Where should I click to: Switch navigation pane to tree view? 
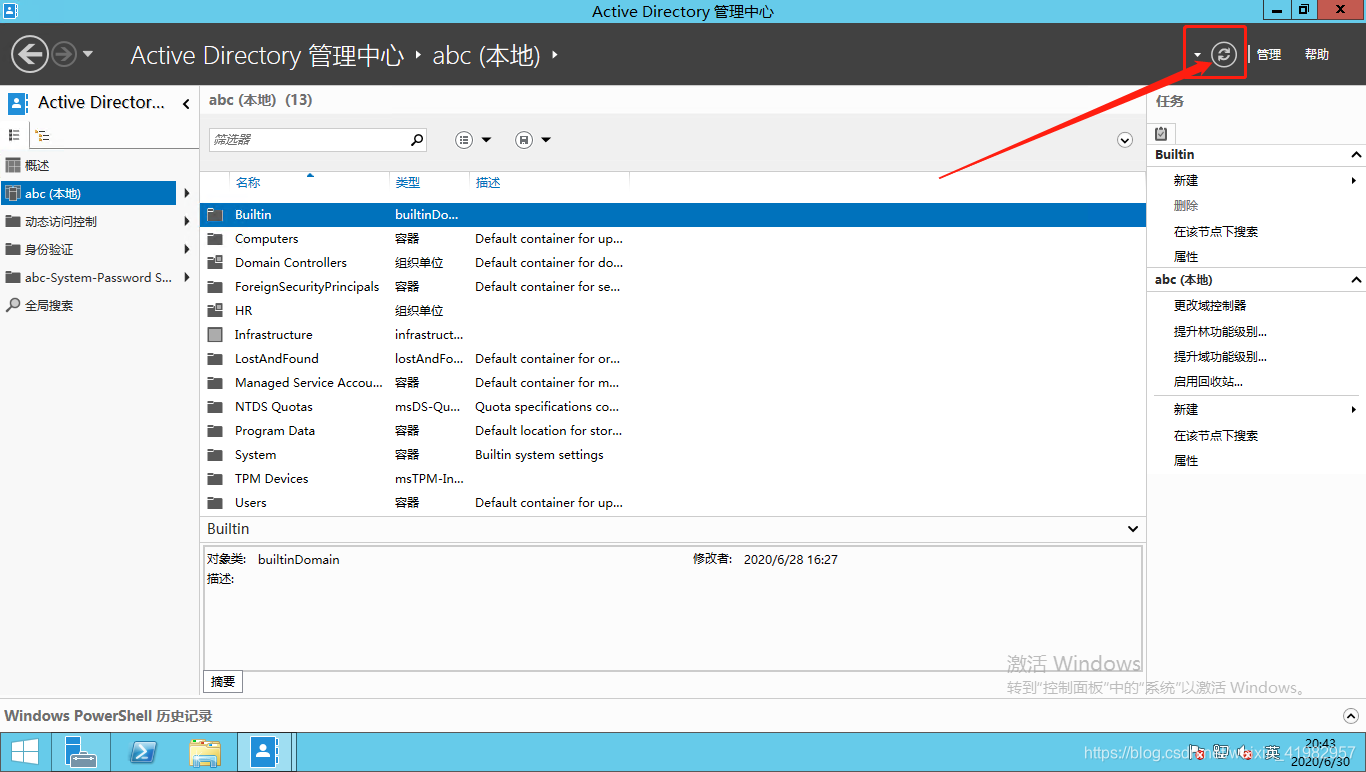pos(42,135)
